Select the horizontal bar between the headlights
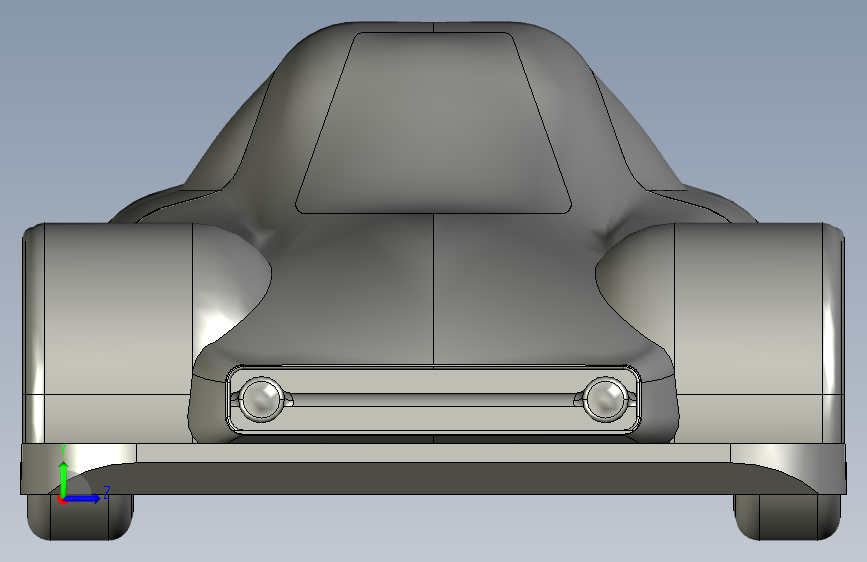The height and width of the screenshot is (562, 867). [434, 400]
